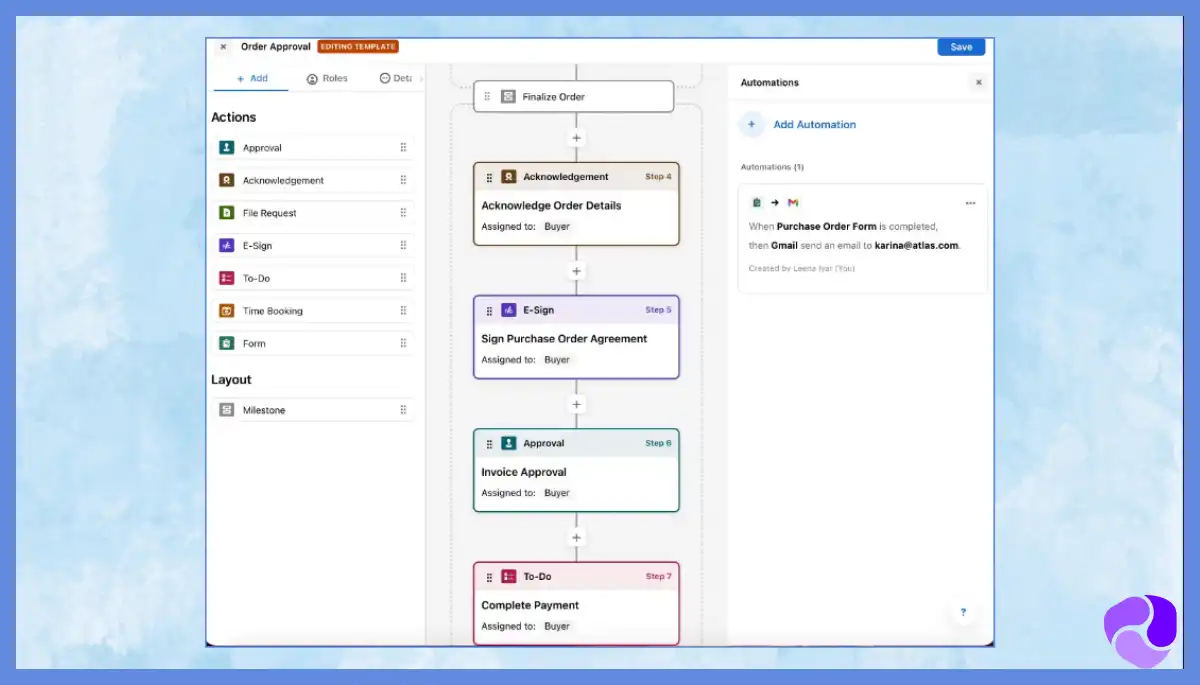1200x685 pixels.
Task: Expand hidden tabs with the right chevron
Action: pyautogui.click(x=420, y=78)
